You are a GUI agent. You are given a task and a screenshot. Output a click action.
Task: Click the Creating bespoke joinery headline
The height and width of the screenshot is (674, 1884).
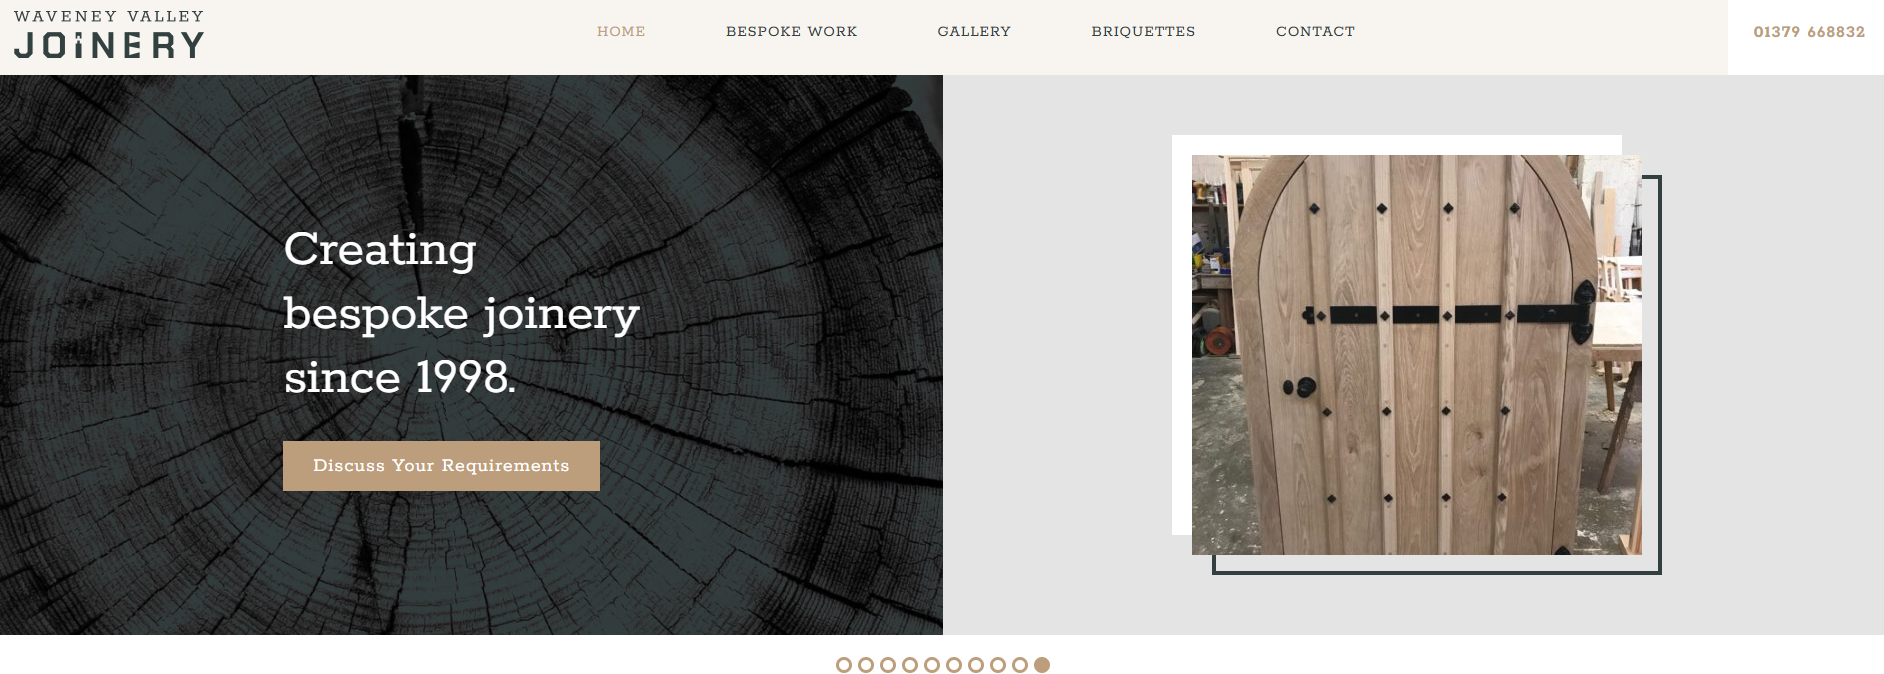click(x=461, y=313)
